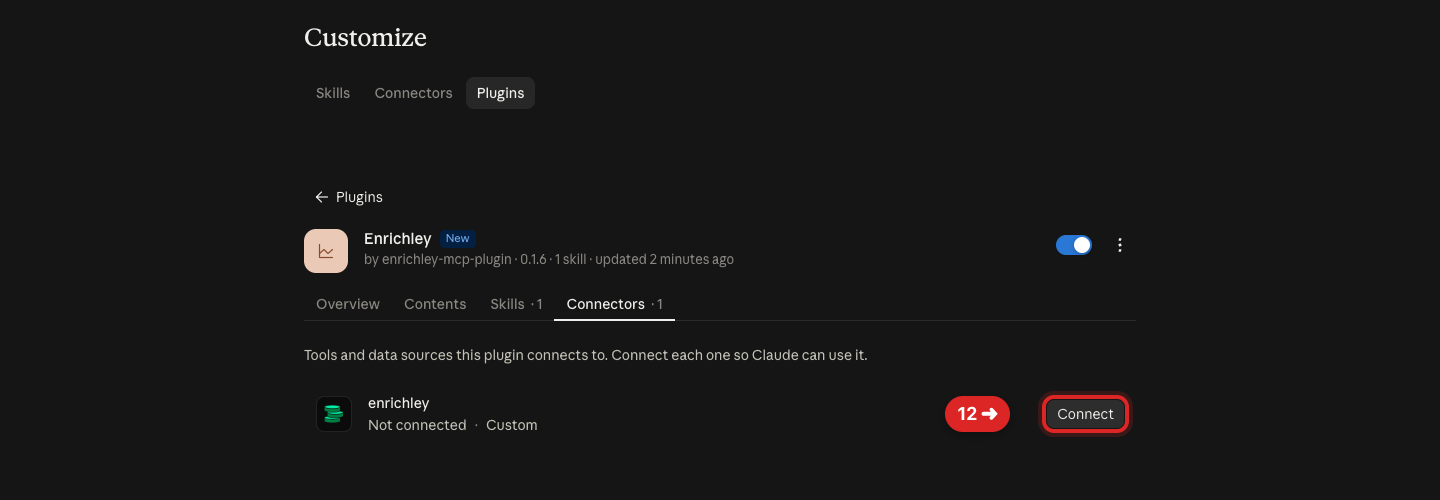Switch to the Skills top tab
Viewport: 1440px width, 500px height.
click(x=333, y=93)
